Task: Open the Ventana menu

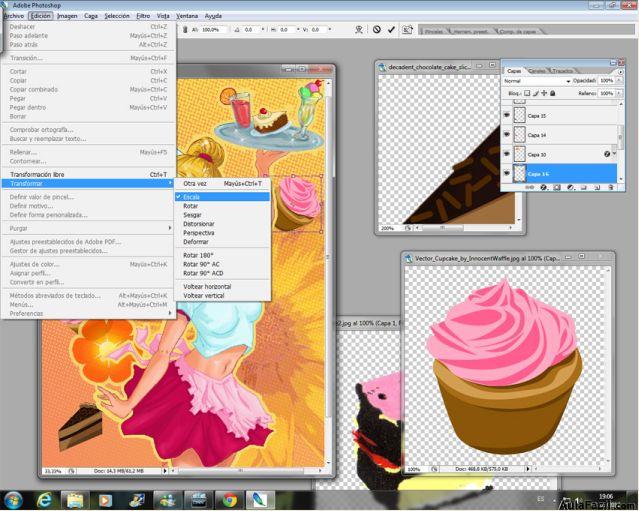Action: pos(187,16)
